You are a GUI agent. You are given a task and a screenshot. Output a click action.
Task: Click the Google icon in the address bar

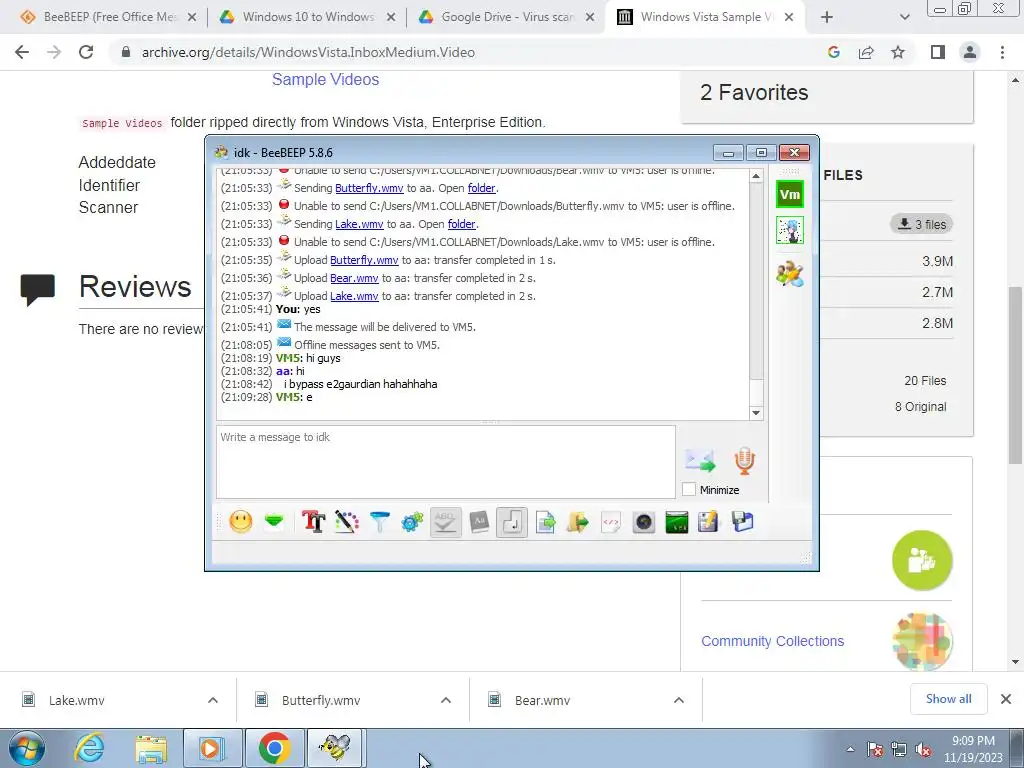(833, 52)
